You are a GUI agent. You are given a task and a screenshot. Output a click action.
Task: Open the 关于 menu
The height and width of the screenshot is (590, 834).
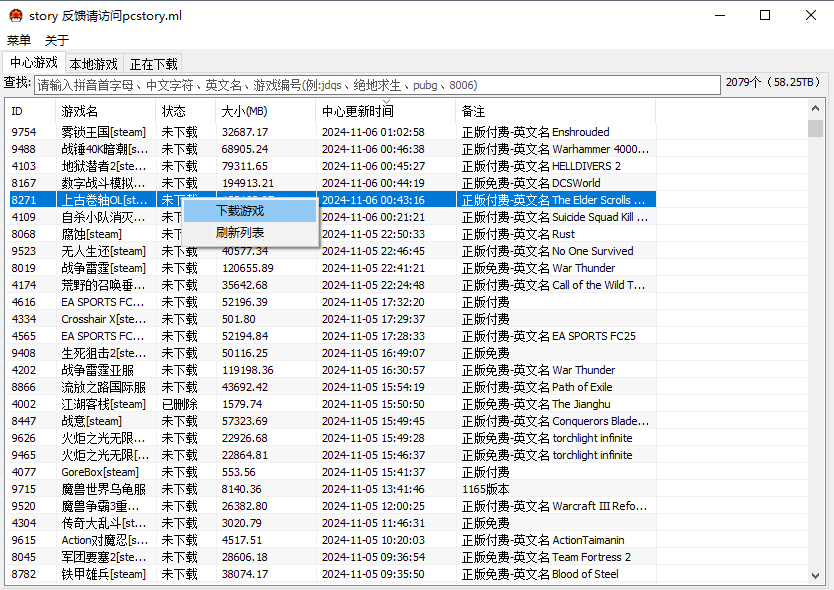[57, 40]
